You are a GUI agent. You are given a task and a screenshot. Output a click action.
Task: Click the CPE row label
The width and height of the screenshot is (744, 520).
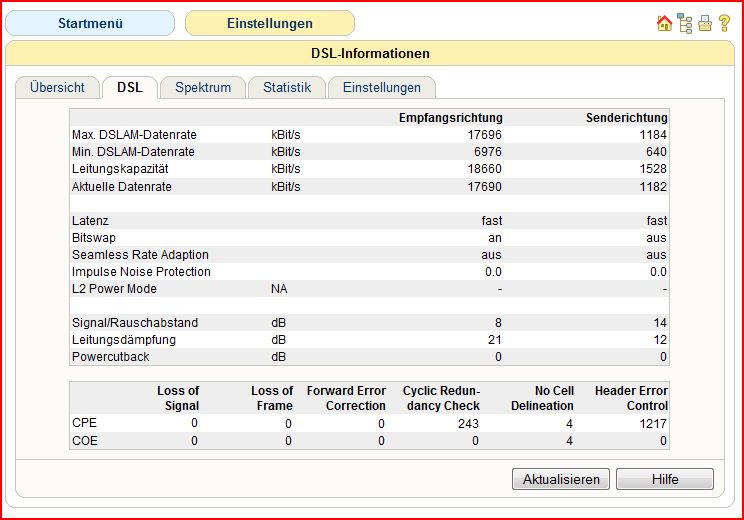coord(84,423)
